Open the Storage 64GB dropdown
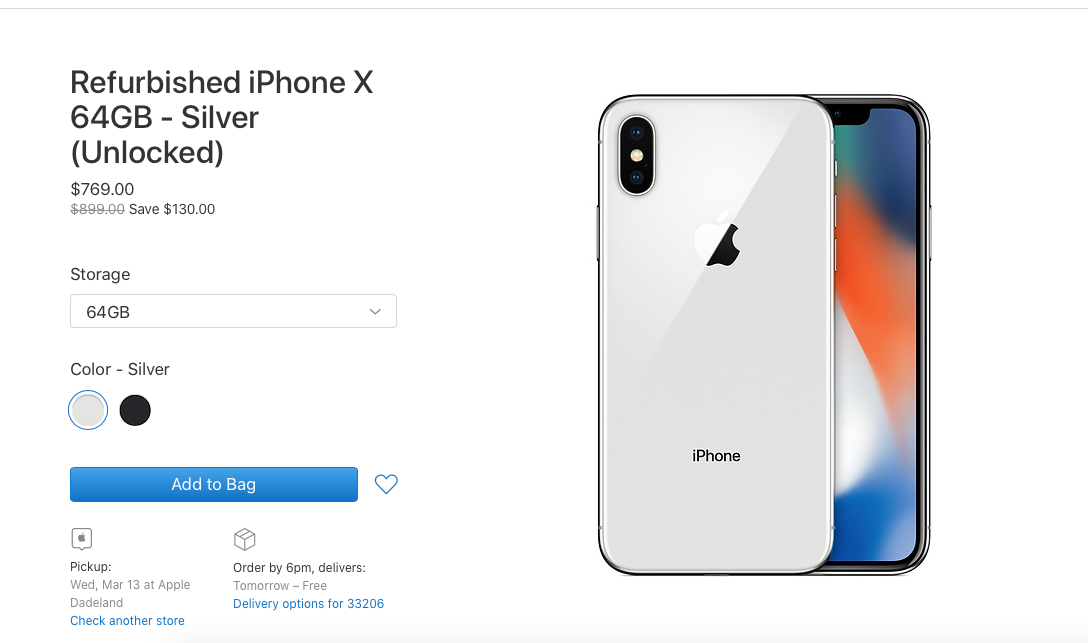Image resolution: width=1088 pixels, height=643 pixels. coord(233,311)
